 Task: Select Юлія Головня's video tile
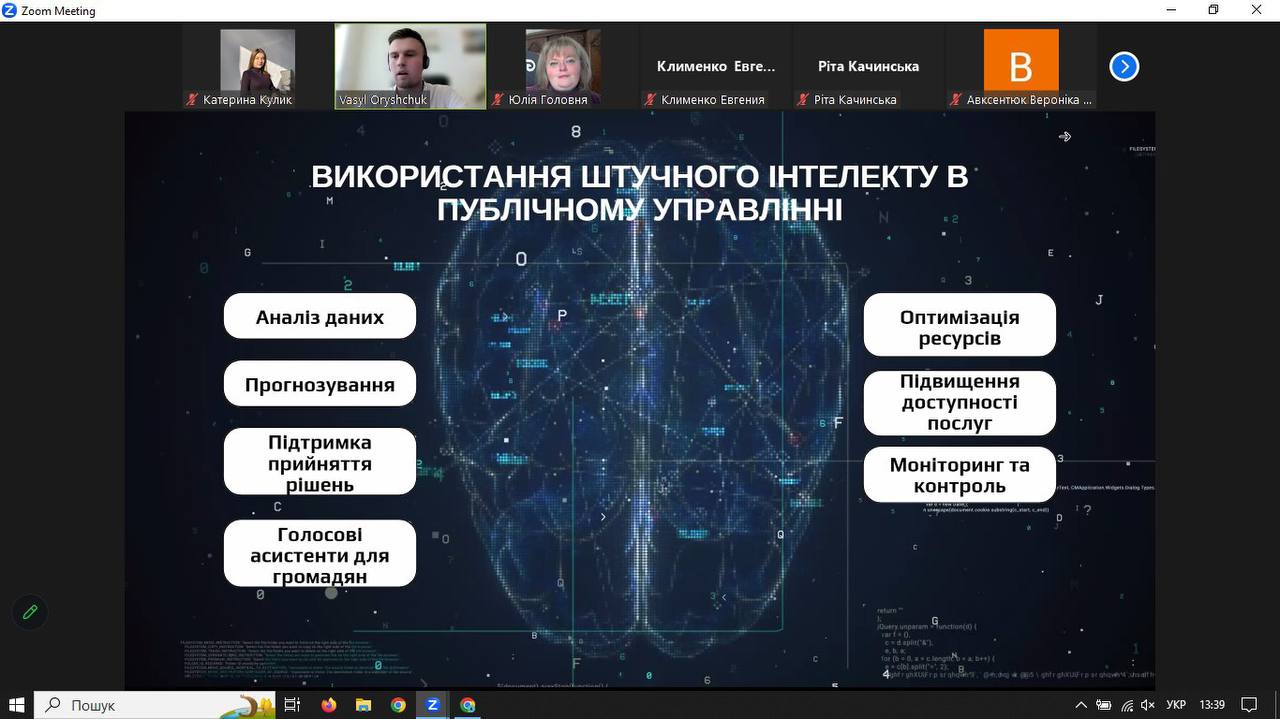pyautogui.click(x=563, y=66)
